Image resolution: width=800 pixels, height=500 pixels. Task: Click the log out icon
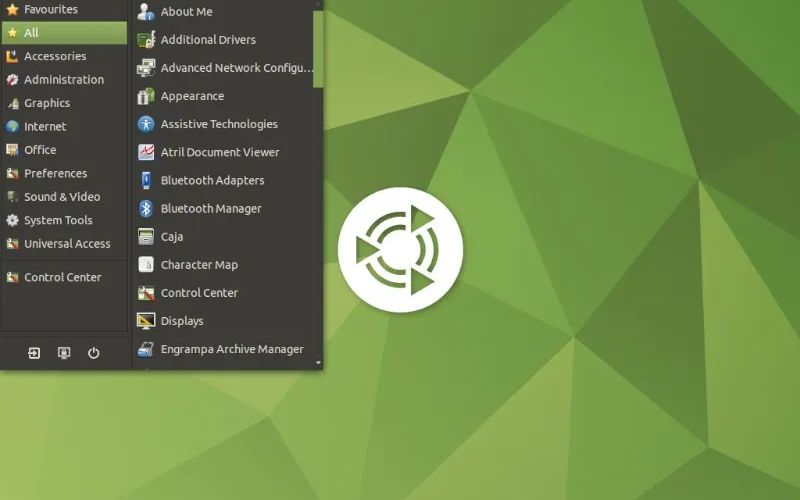[x=34, y=353]
